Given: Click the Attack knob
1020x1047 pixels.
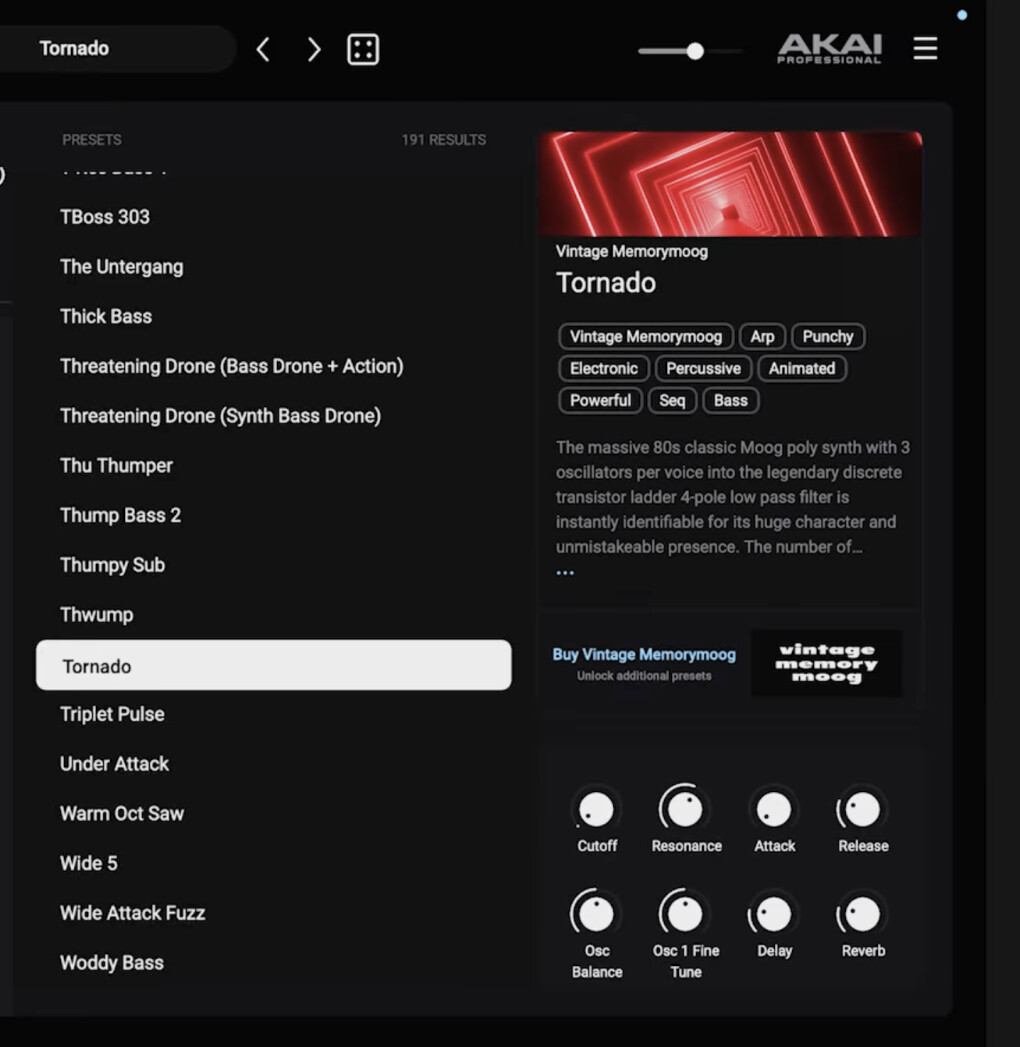Looking at the screenshot, I should click(774, 810).
